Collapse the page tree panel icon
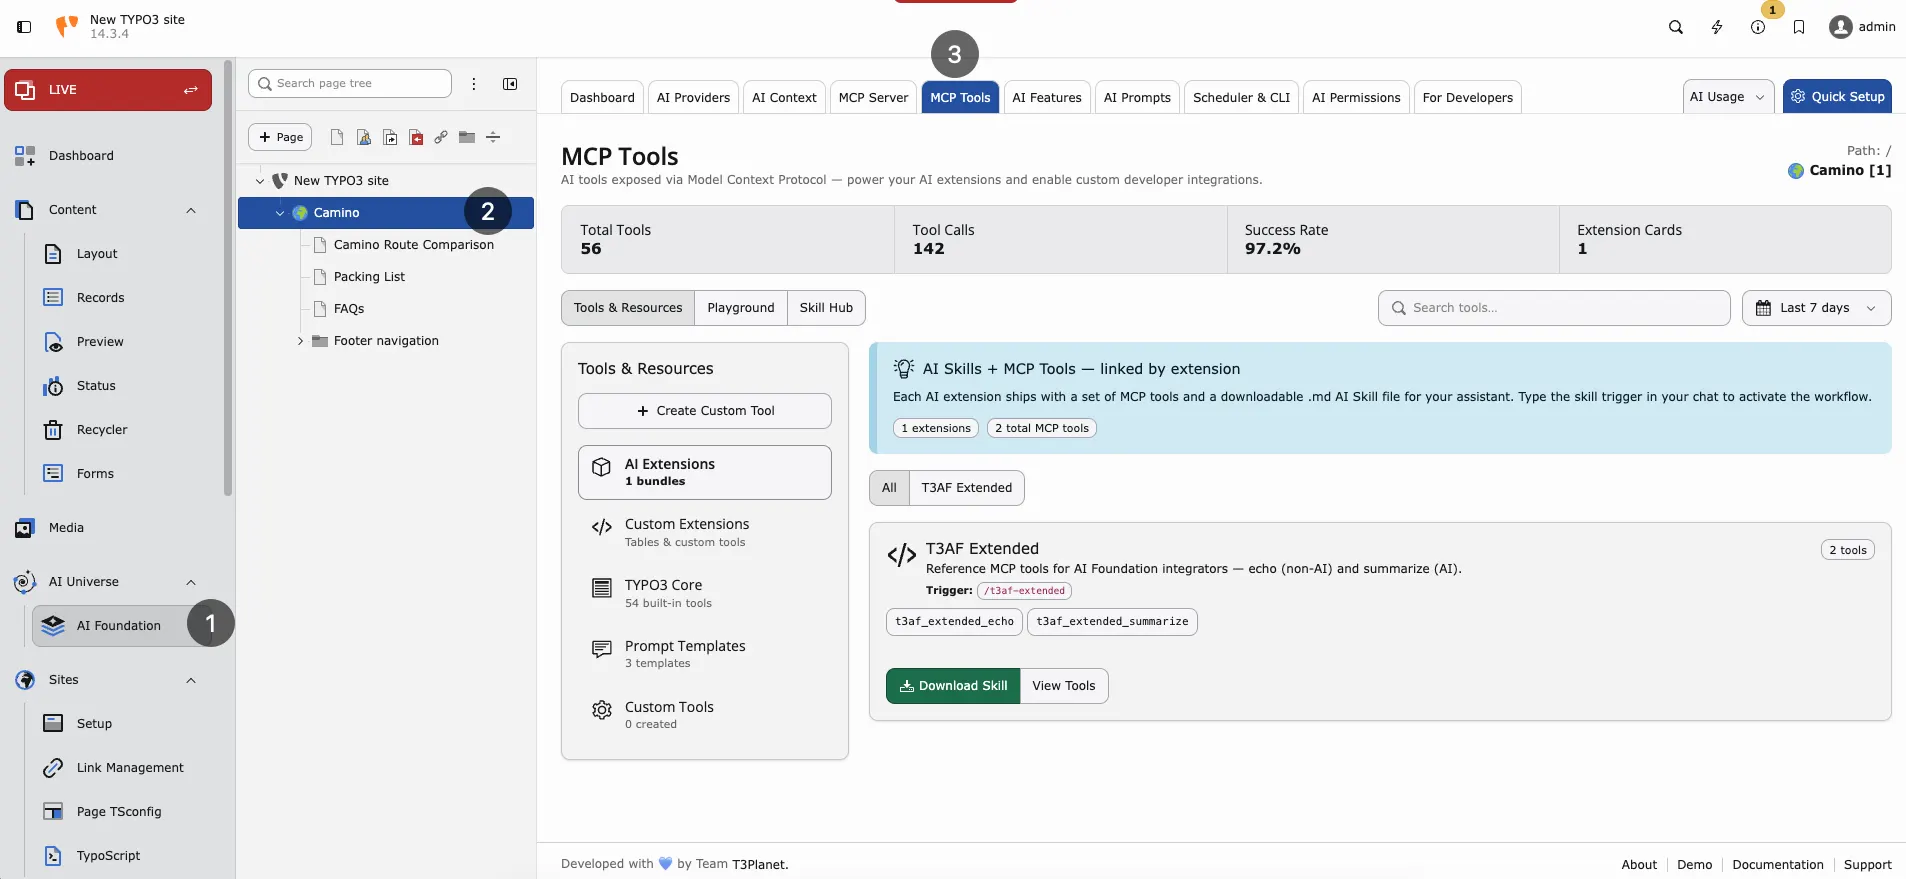 [510, 84]
